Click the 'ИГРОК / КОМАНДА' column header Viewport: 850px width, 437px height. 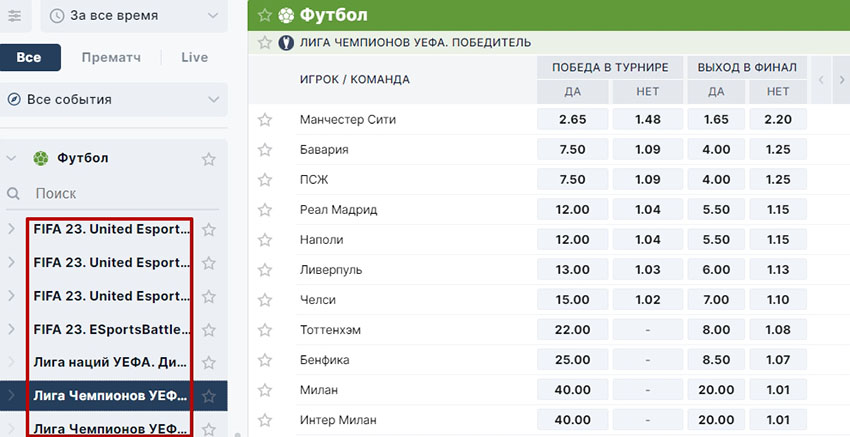(x=355, y=80)
